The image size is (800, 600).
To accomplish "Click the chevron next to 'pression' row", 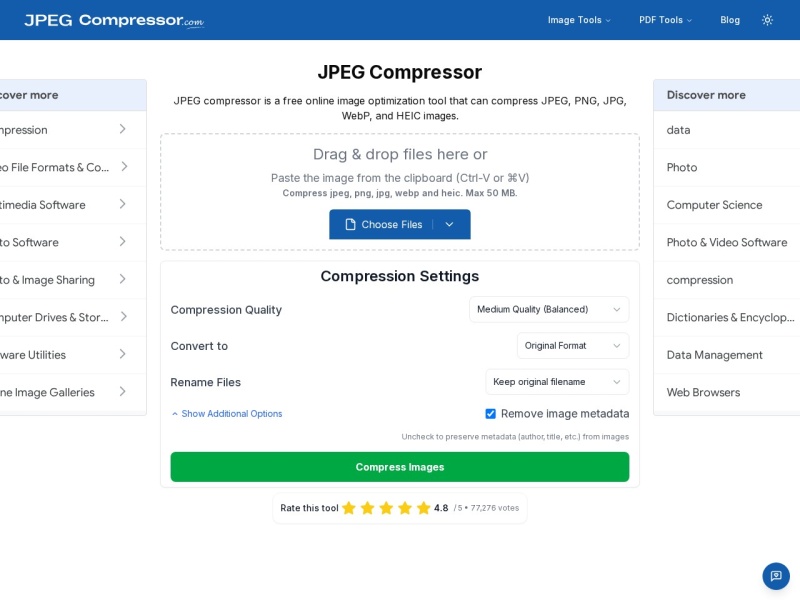I will click(122, 129).
